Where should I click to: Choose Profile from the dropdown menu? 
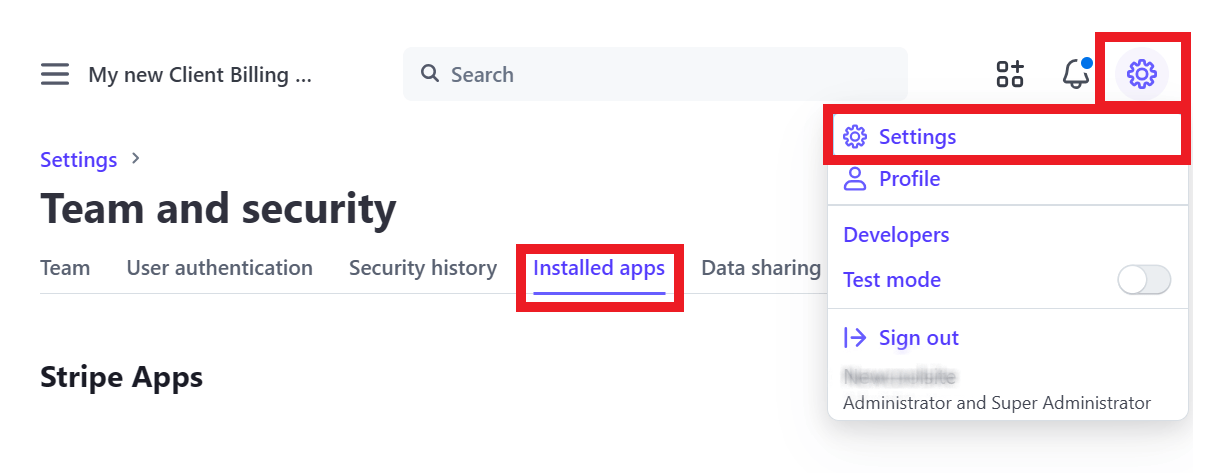909,179
